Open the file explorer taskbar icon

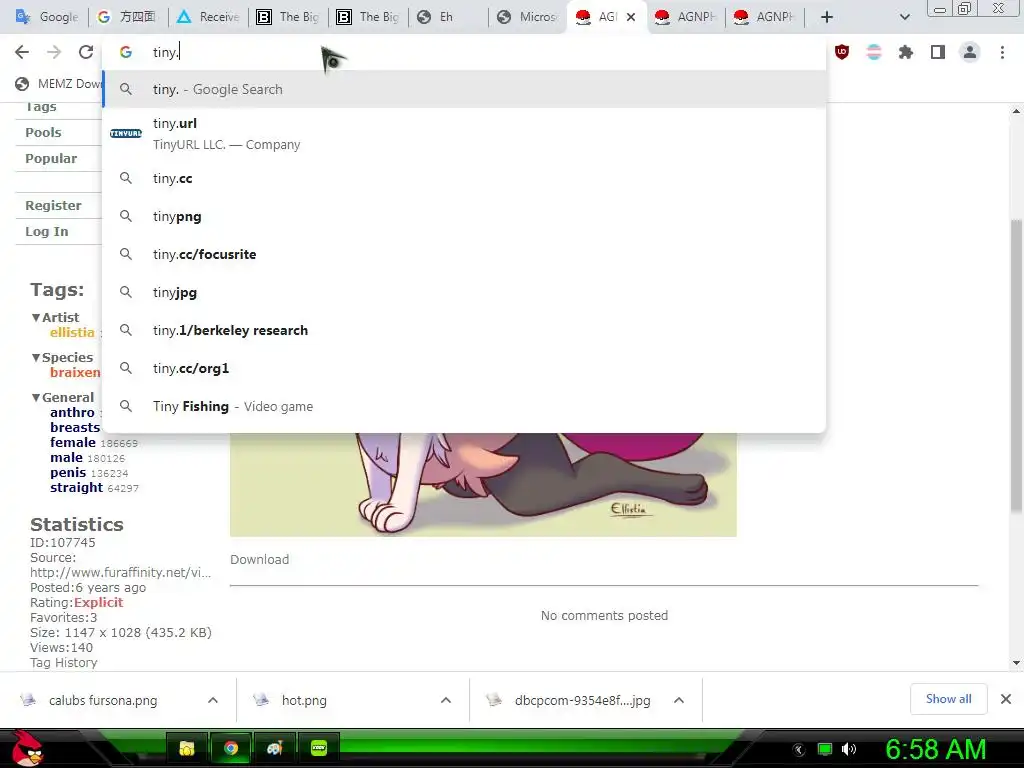[x=187, y=748]
